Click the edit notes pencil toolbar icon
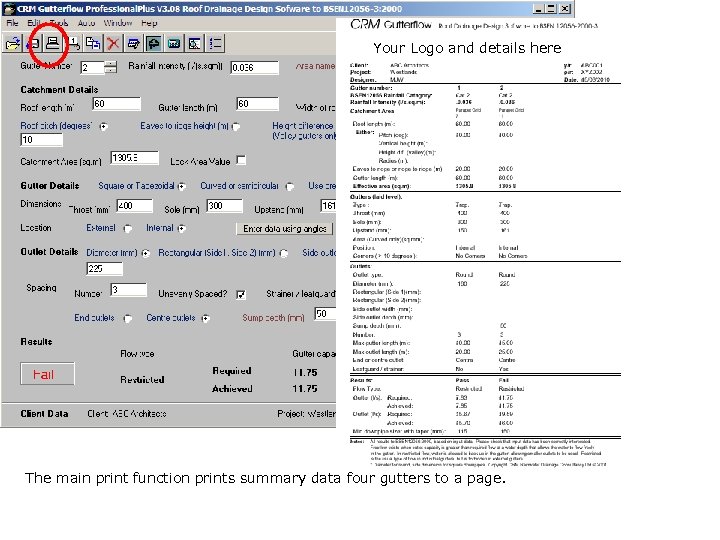 (x=133, y=44)
